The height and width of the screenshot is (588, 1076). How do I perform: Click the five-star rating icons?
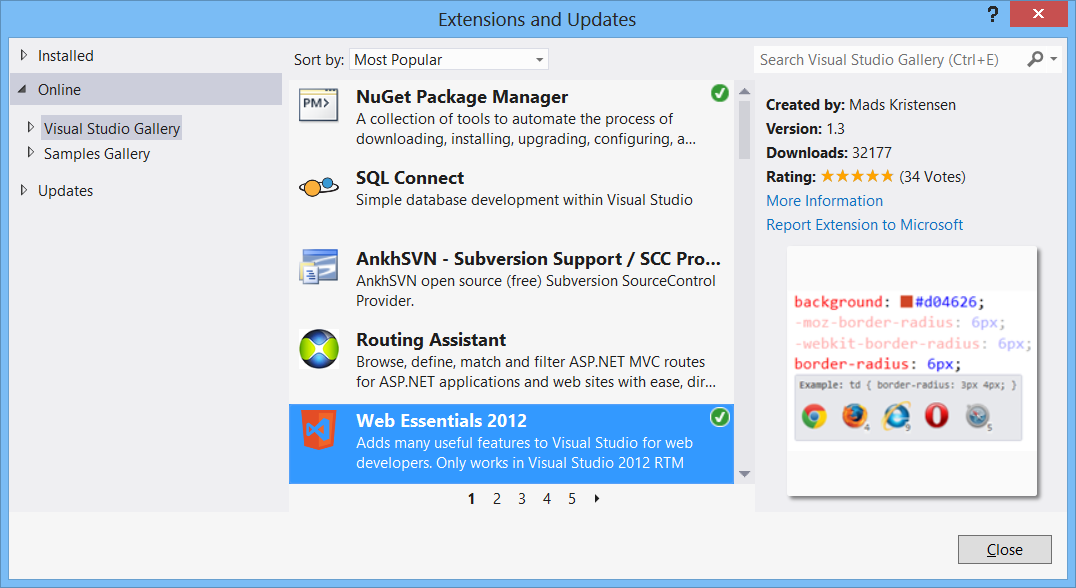(858, 176)
